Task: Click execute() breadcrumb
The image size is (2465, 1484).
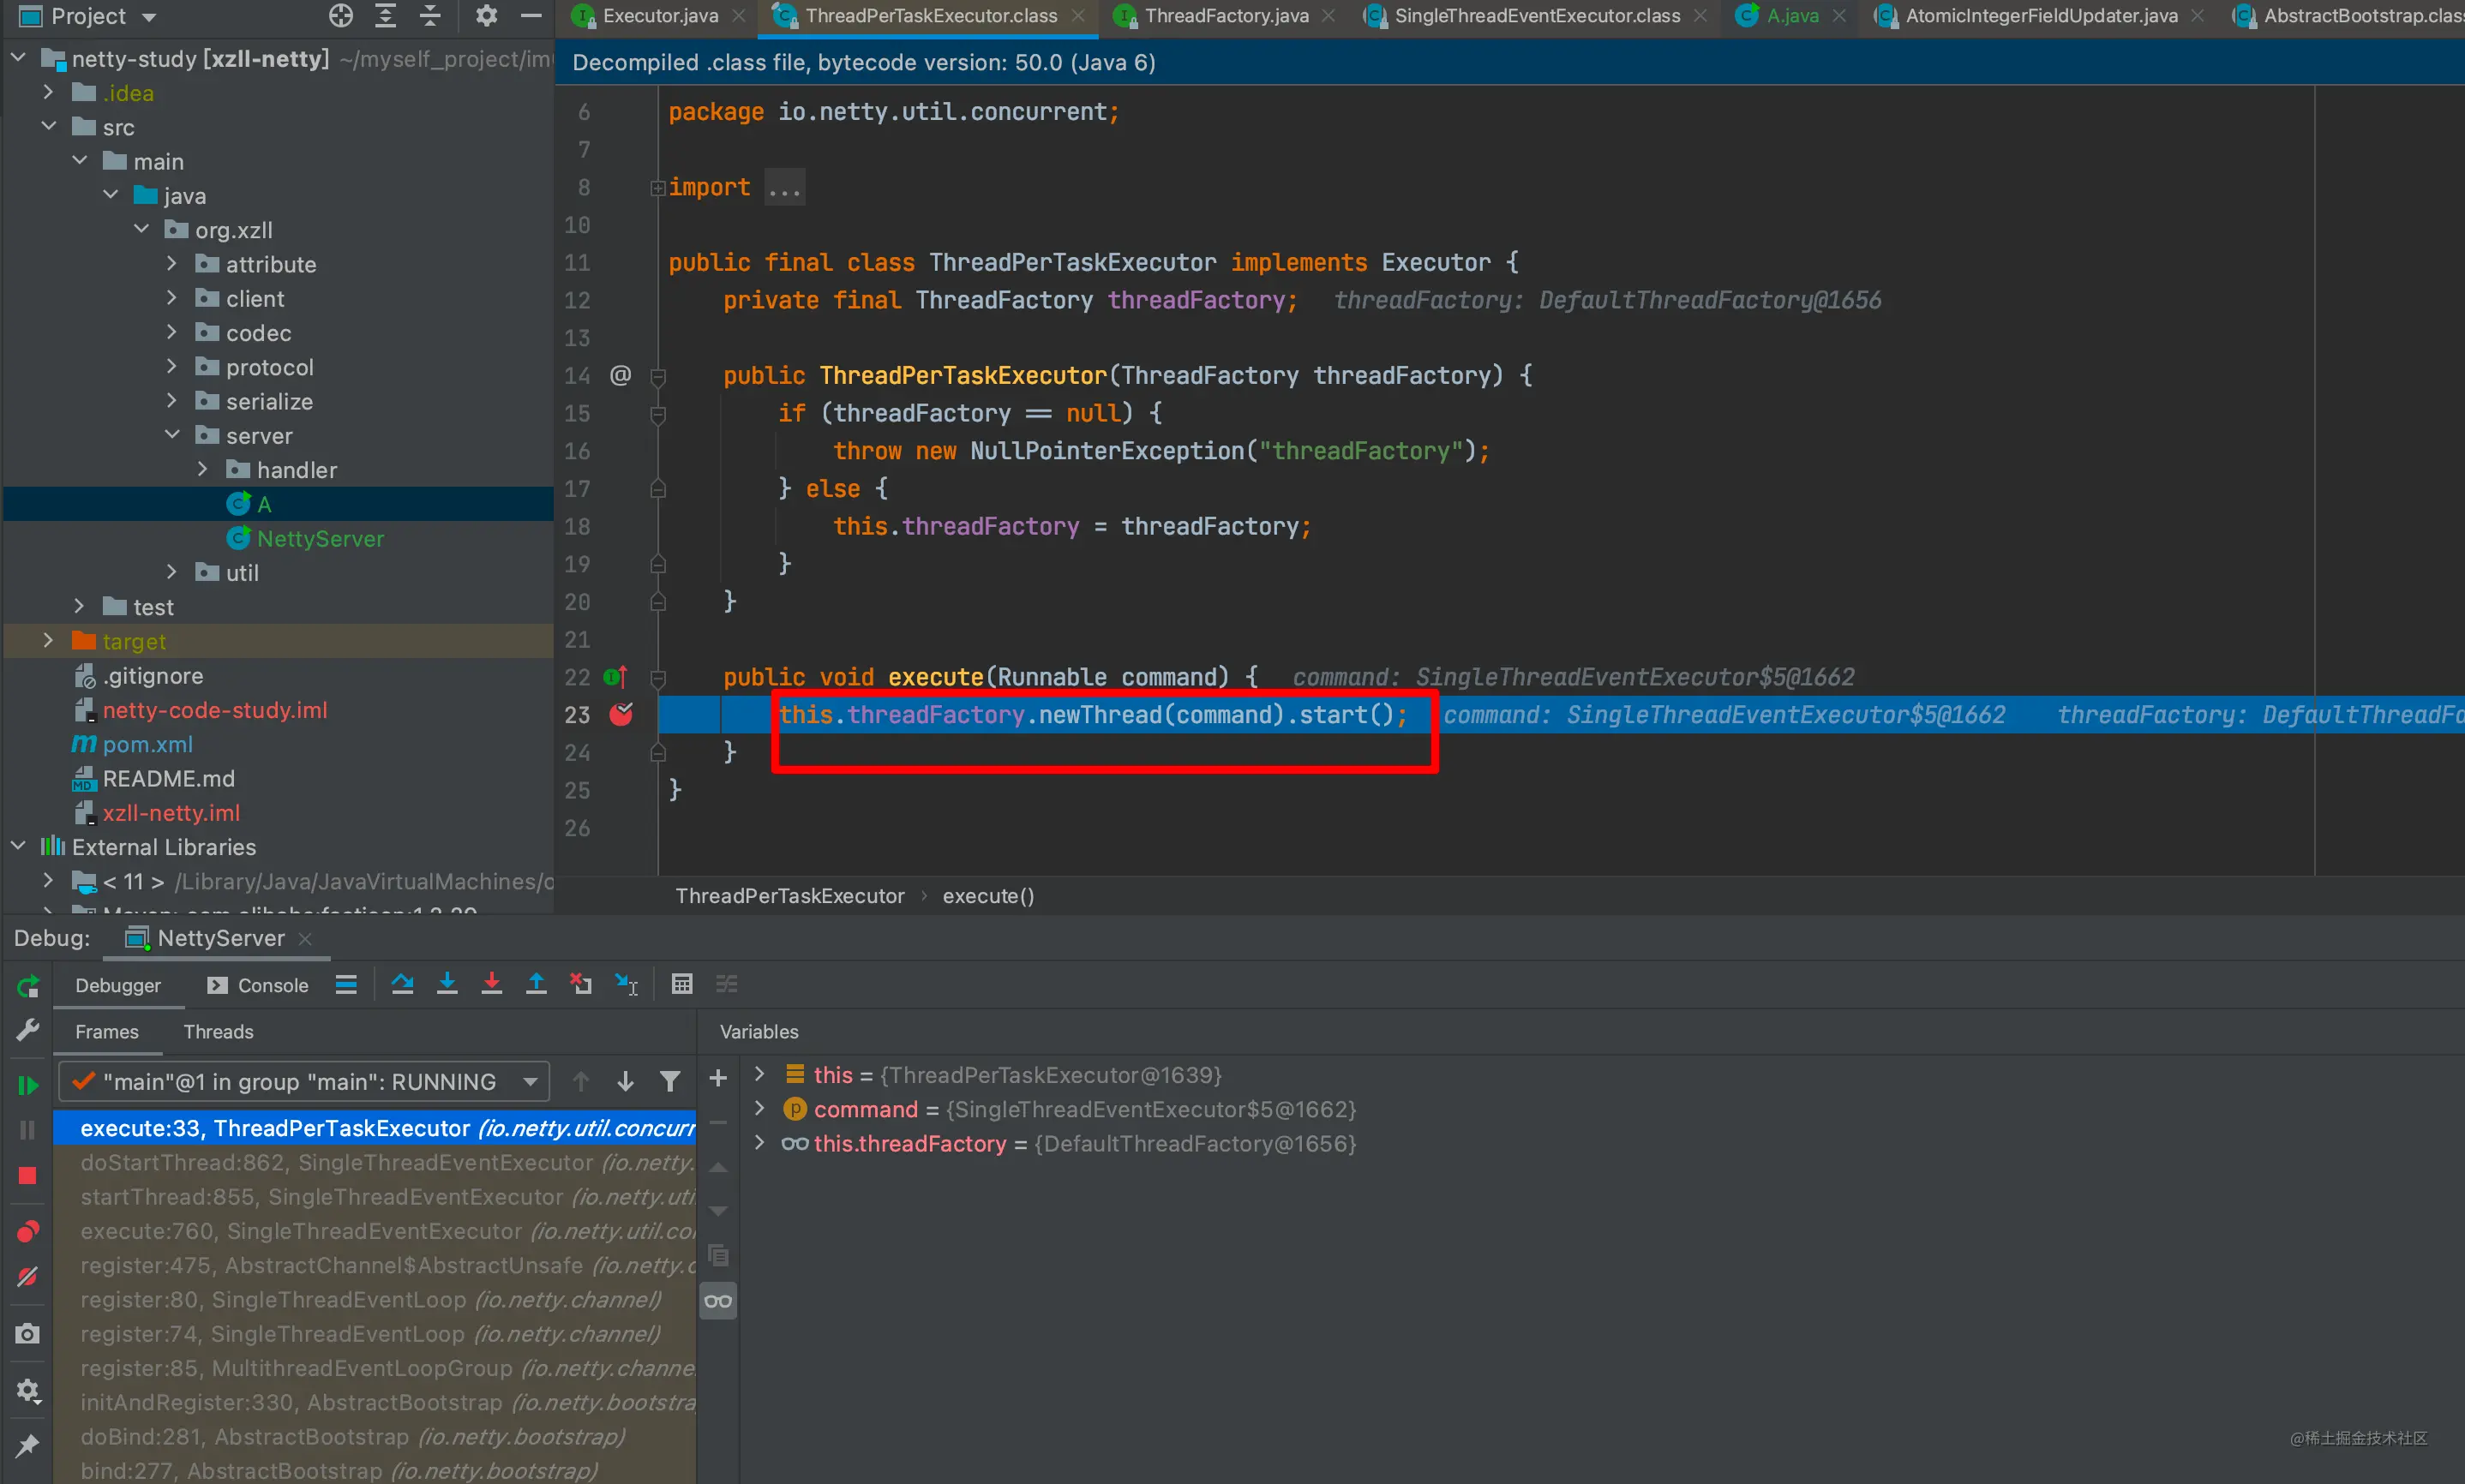Action: click(988, 896)
